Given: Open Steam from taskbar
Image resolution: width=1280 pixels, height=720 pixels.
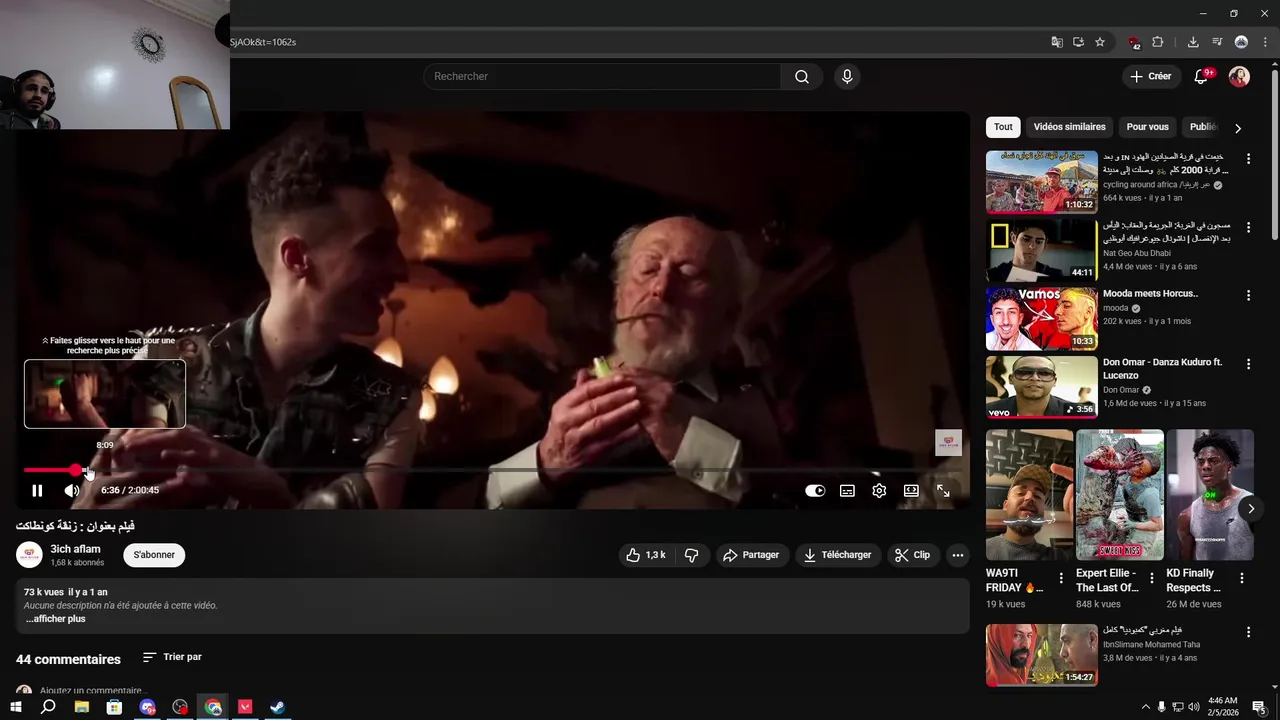Looking at the screenshot, I should [278, 707].
